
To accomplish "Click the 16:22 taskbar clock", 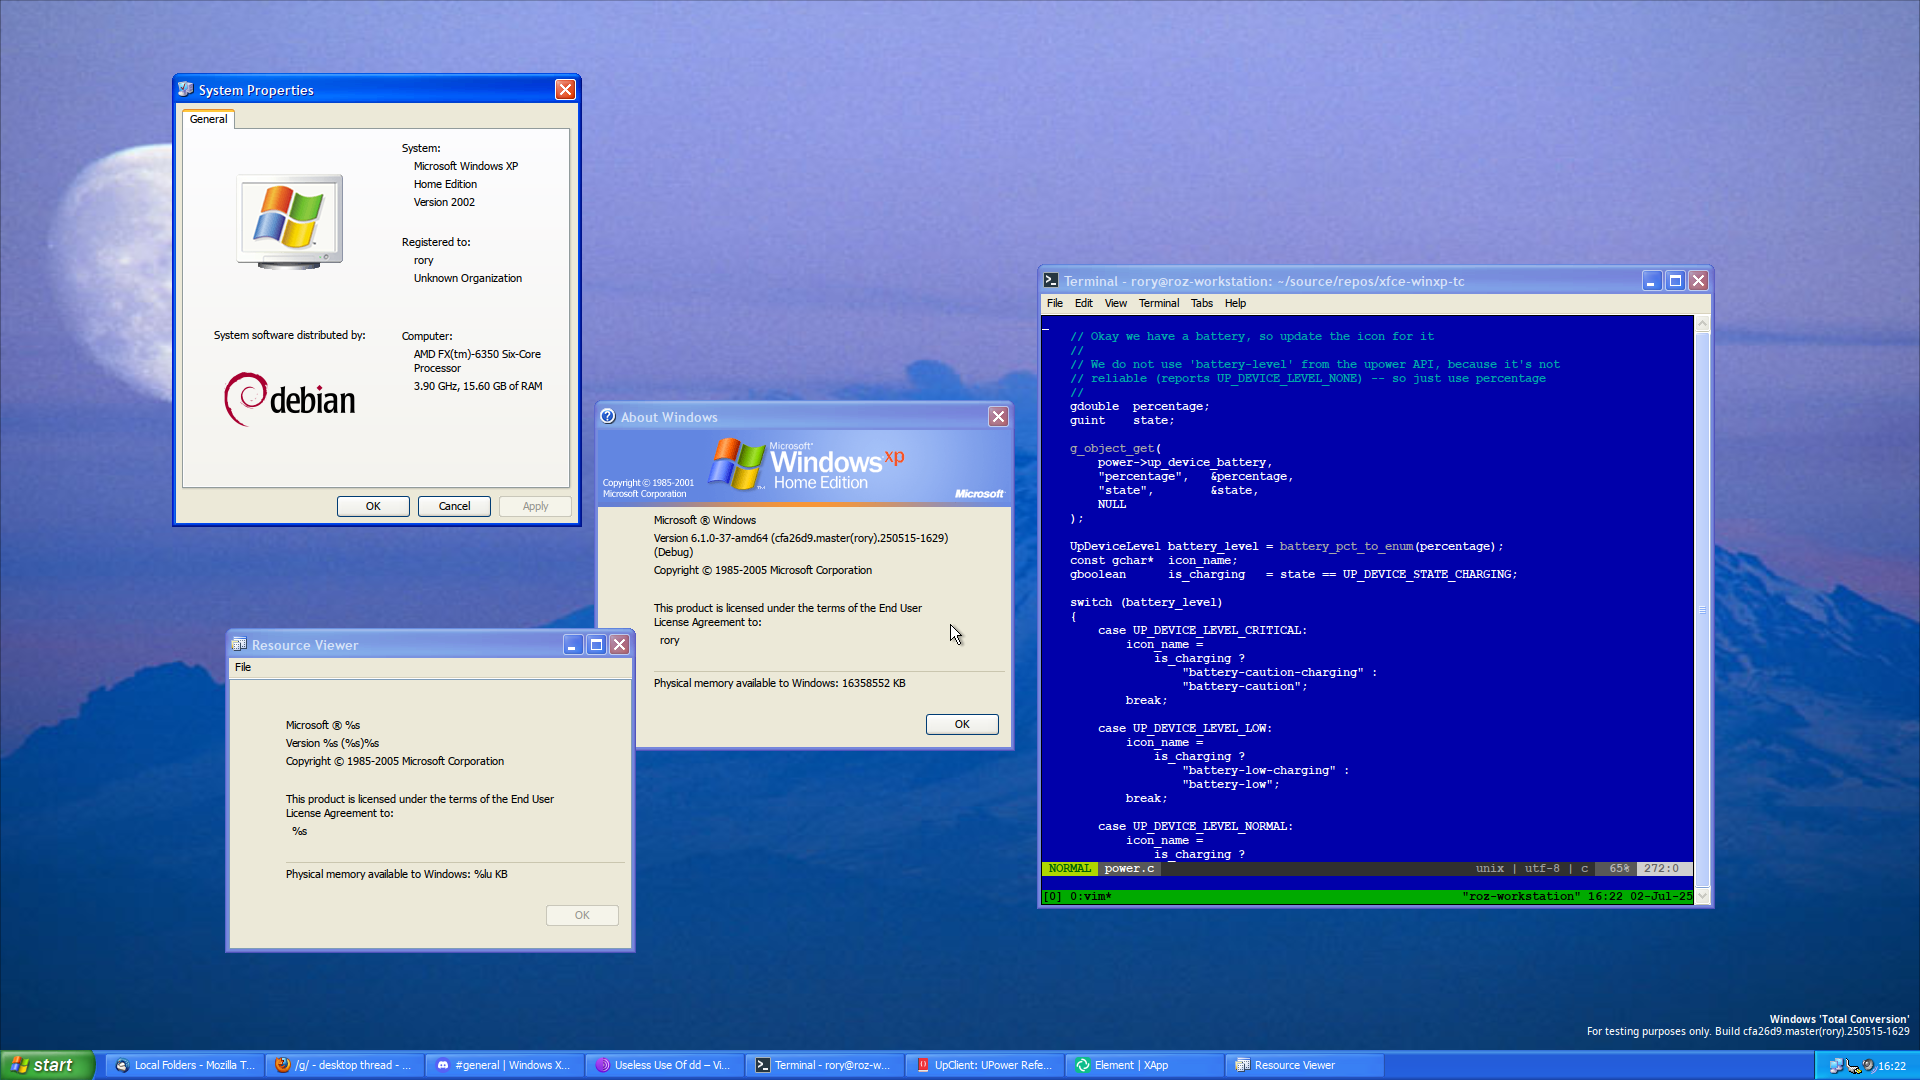I will (x=1892, y=1066).
